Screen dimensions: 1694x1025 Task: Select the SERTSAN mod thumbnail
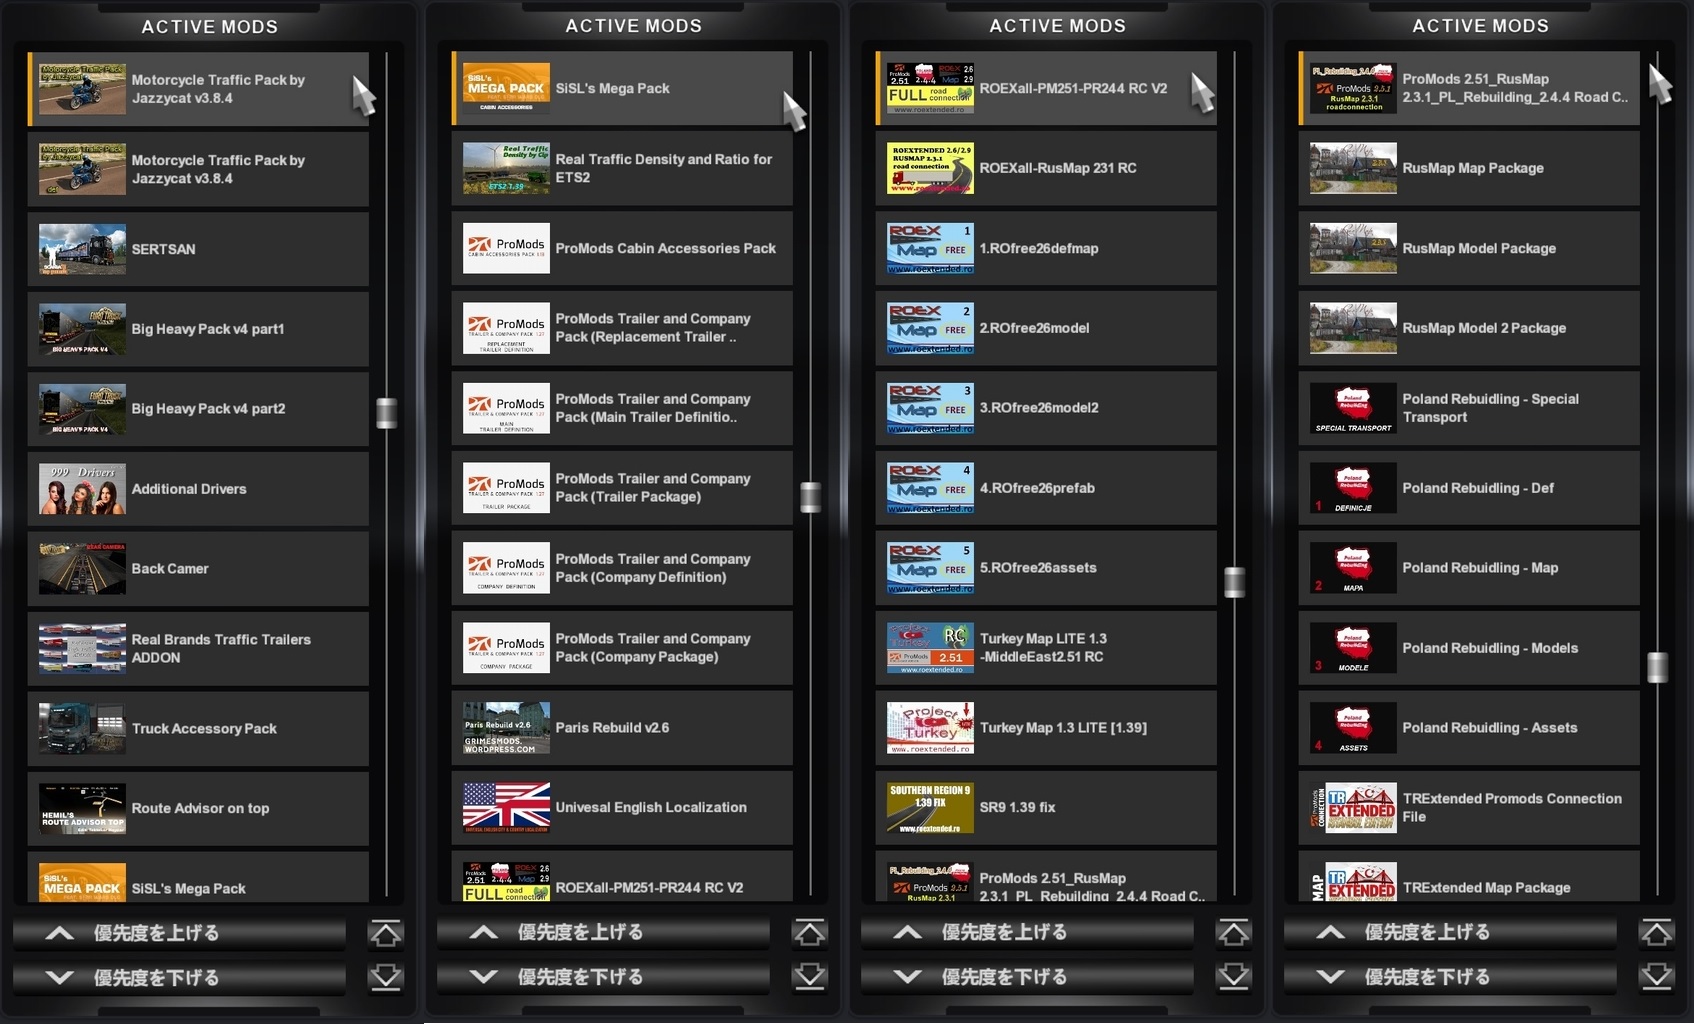(x=82, y=249)
